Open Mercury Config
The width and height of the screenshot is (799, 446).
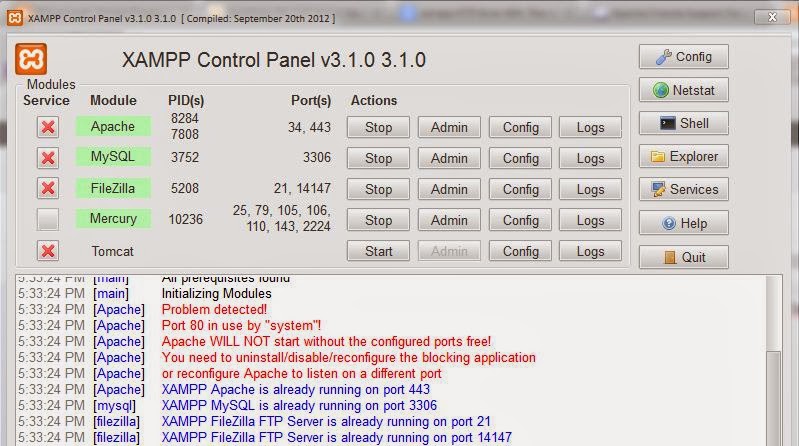point(520,220)
